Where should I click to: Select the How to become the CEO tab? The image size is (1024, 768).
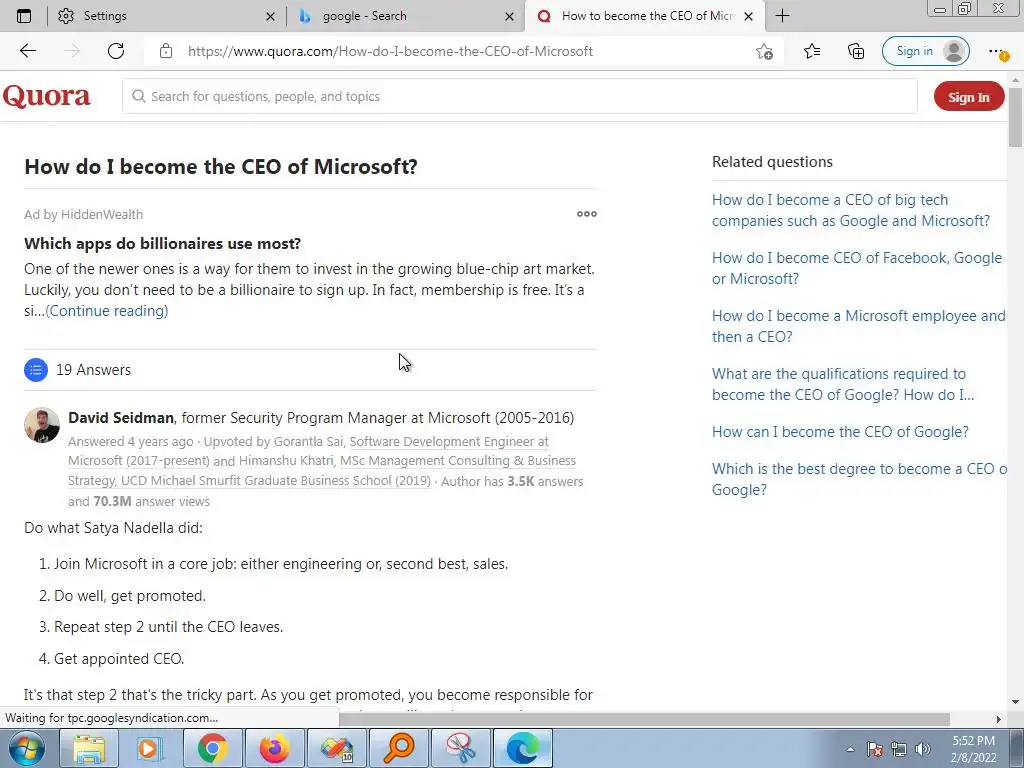click(x=643, y=16)
